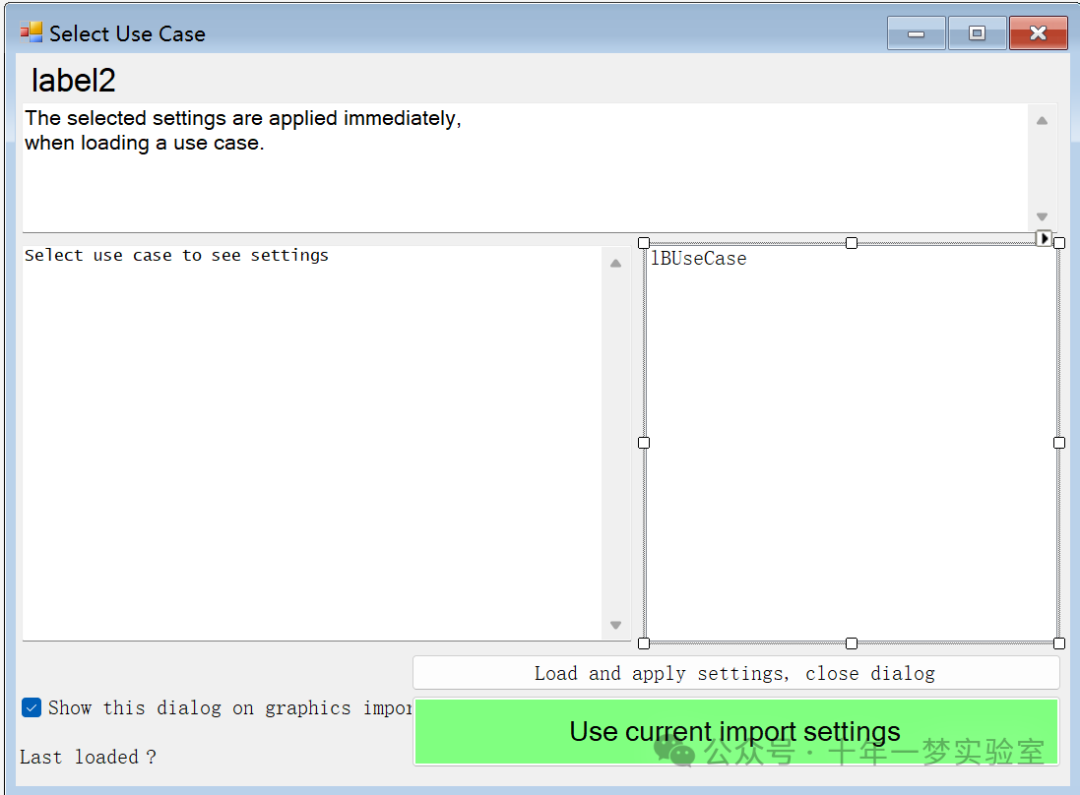Click the Select Use Case window icon
Screen dimensions: 1080x795
[x=31, y=32]
